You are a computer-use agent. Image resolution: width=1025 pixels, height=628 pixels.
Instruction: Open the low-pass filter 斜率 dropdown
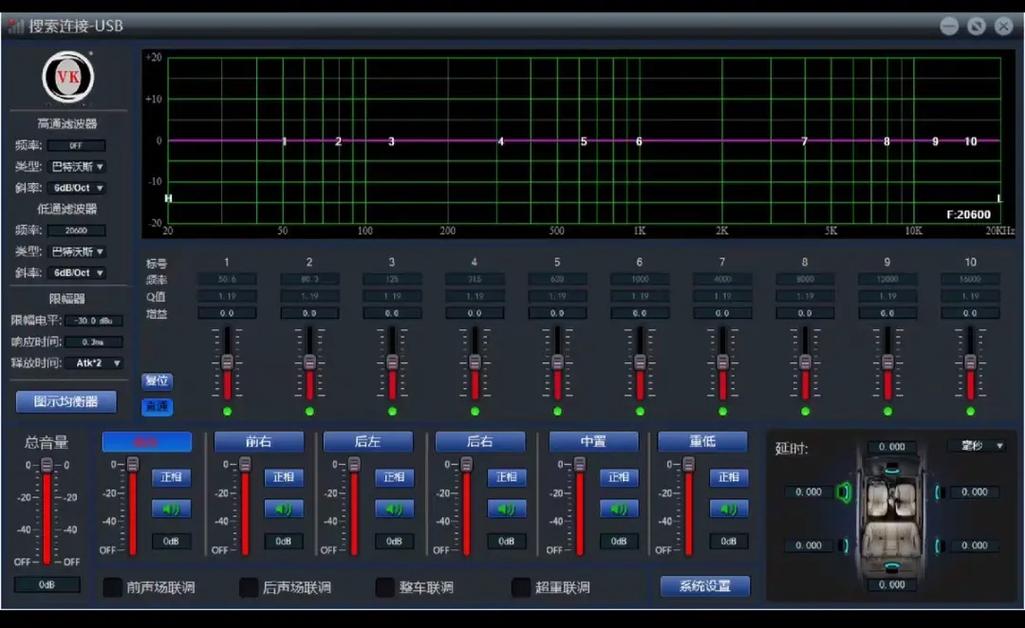tap(77, 273)
